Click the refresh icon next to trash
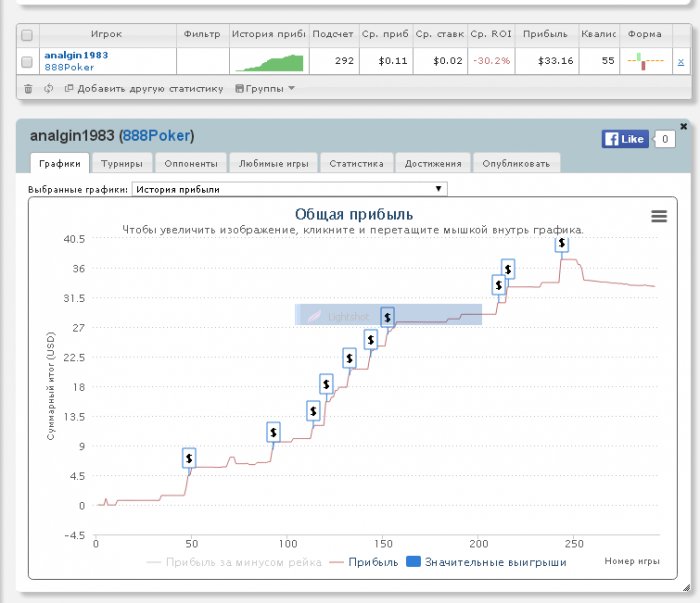700x603 pixels. (x=49, y=88)
